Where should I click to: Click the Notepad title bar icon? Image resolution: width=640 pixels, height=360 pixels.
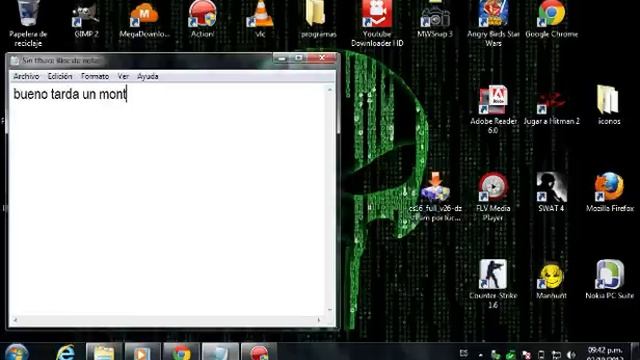pos(15,61)
